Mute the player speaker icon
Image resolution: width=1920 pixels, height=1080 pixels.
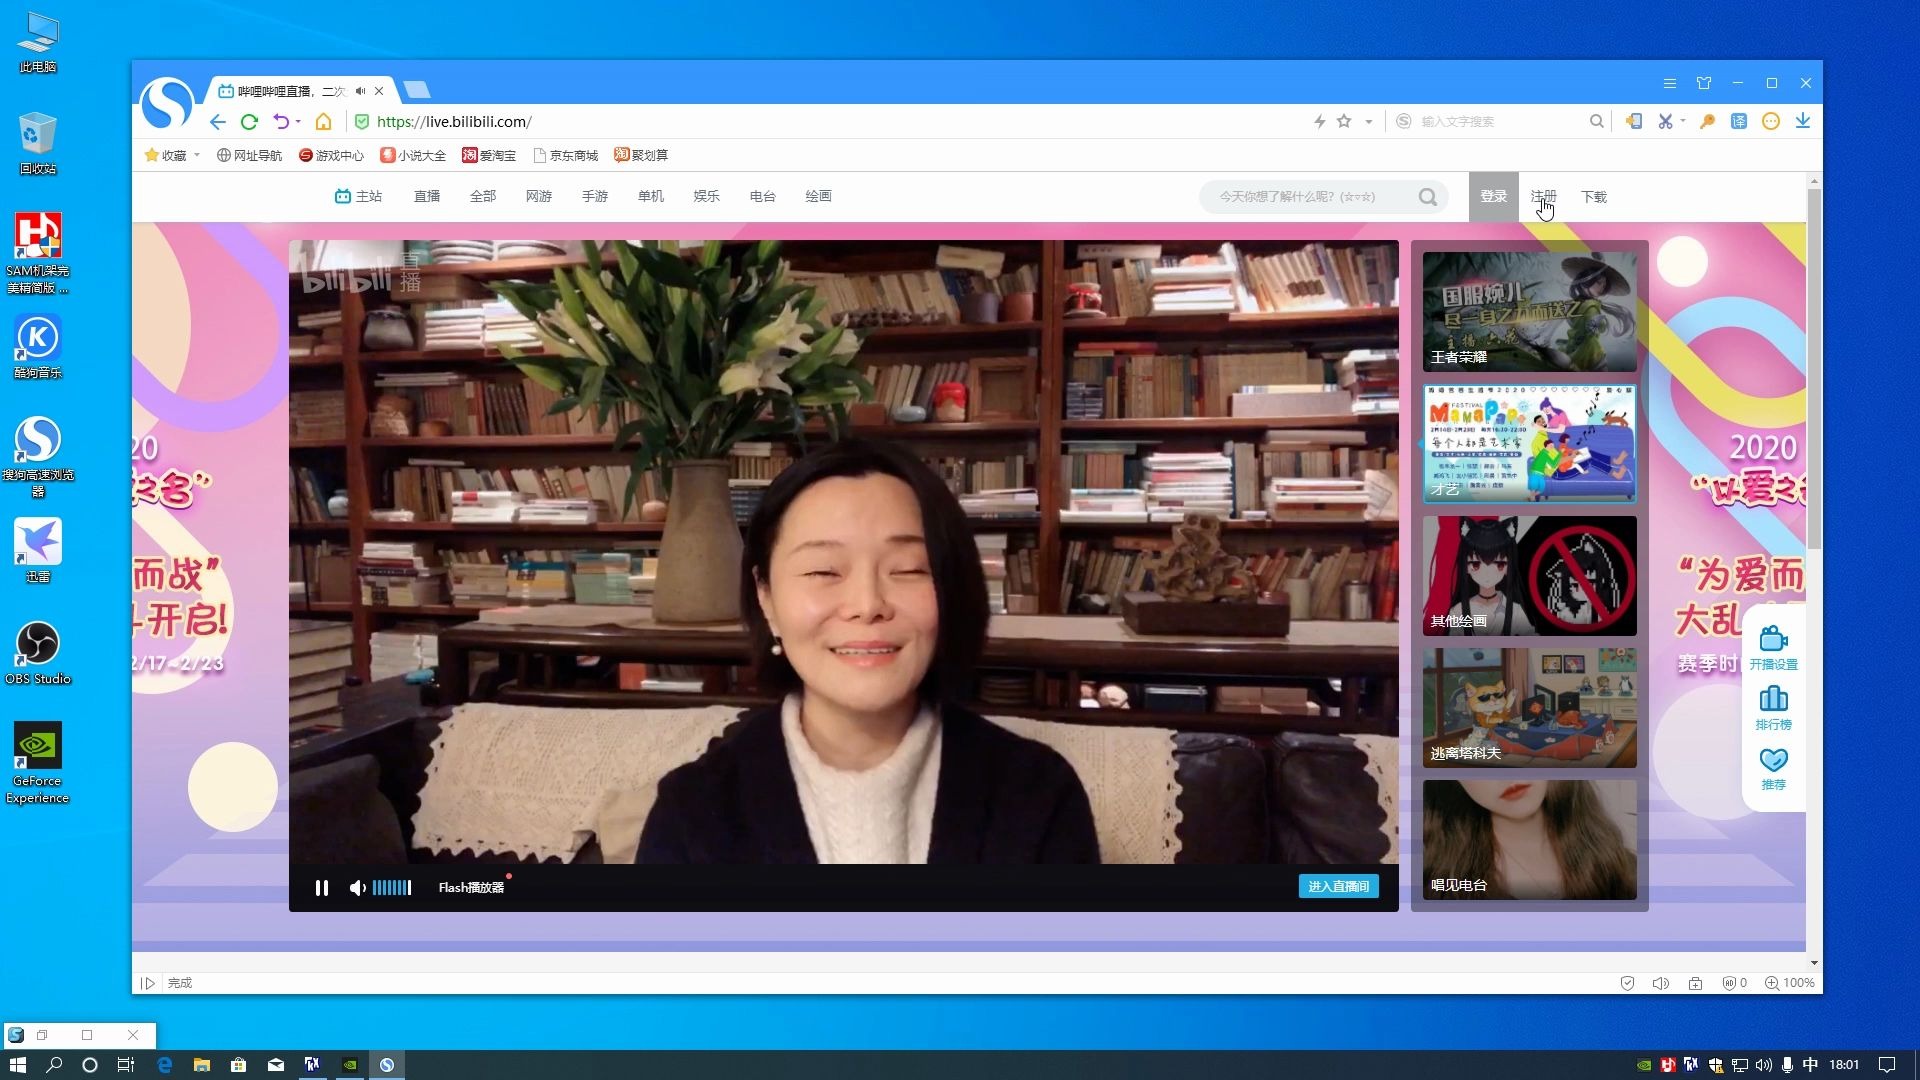[357, 887]
